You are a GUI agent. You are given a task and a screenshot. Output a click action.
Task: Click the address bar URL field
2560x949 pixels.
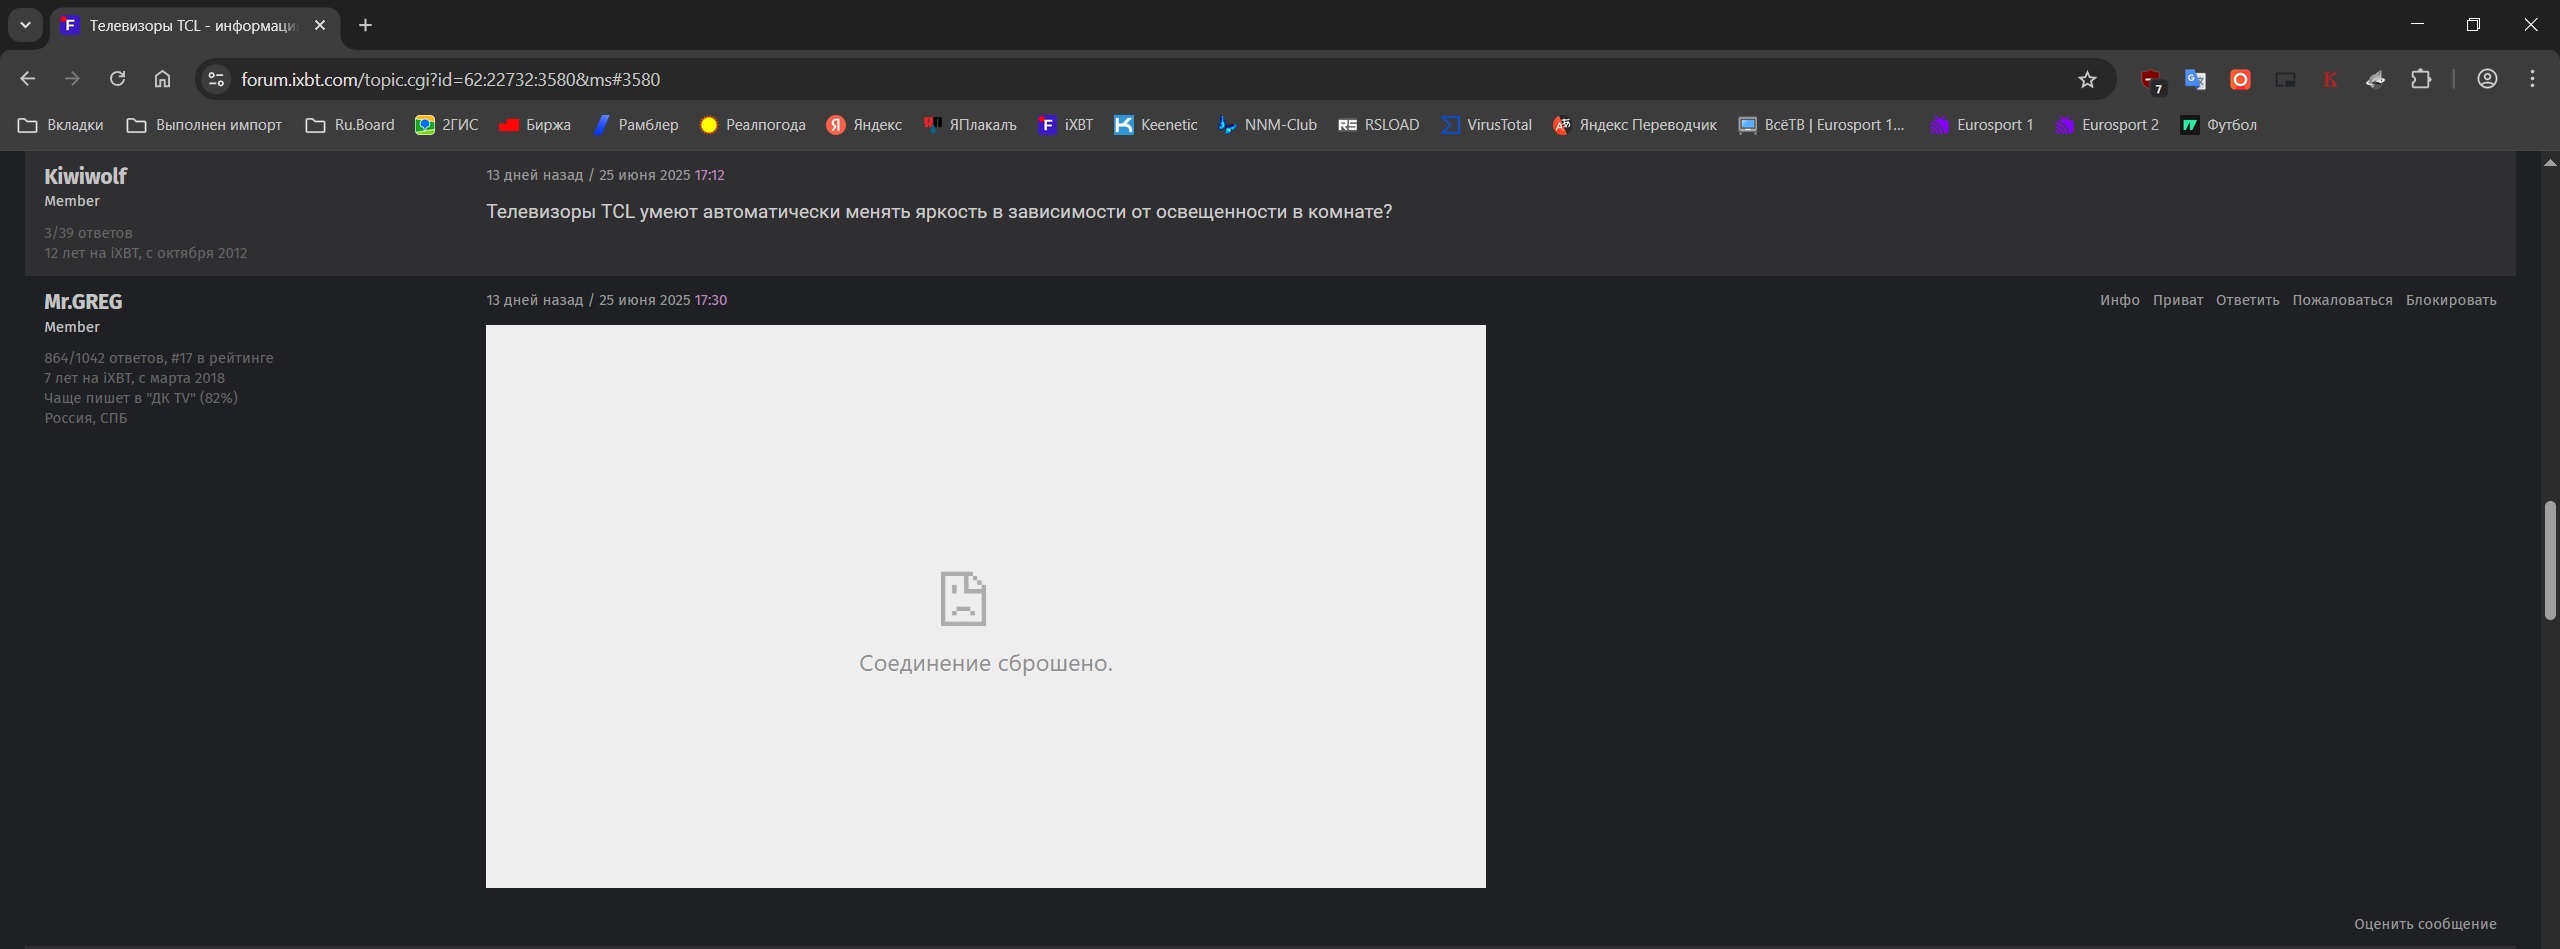click(1100, 79)
